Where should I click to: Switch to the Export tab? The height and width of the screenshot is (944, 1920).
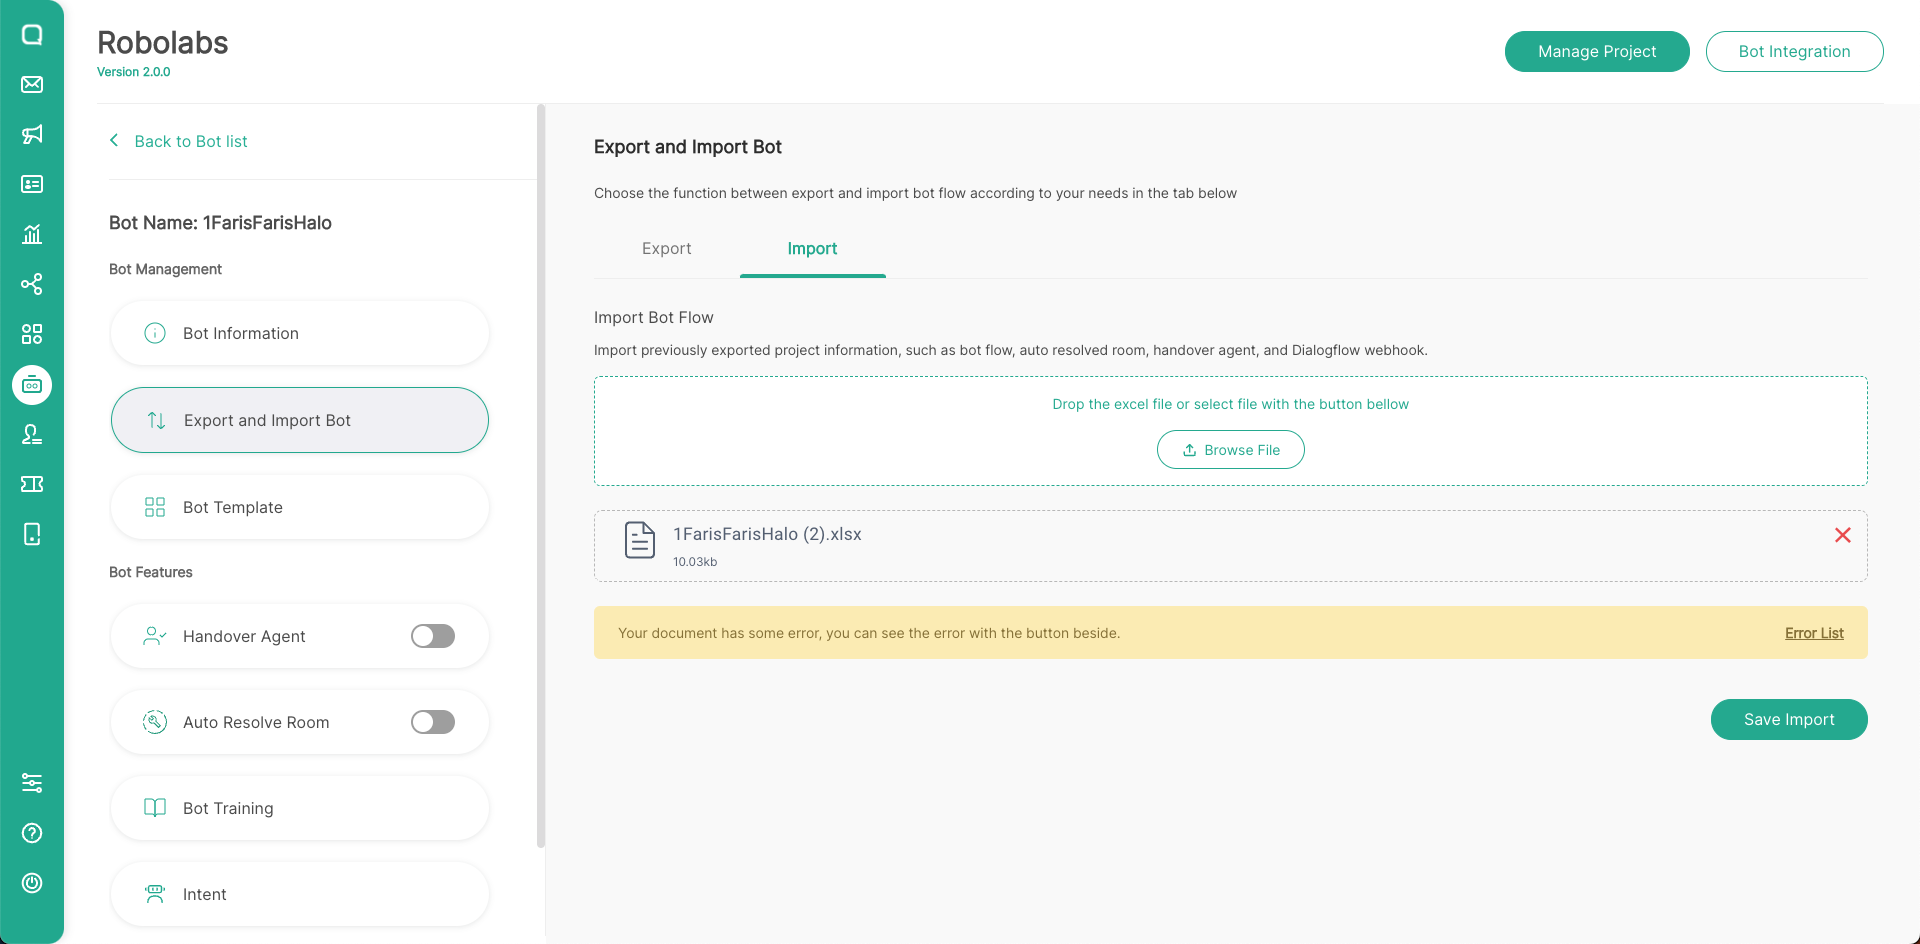point(666,249)
